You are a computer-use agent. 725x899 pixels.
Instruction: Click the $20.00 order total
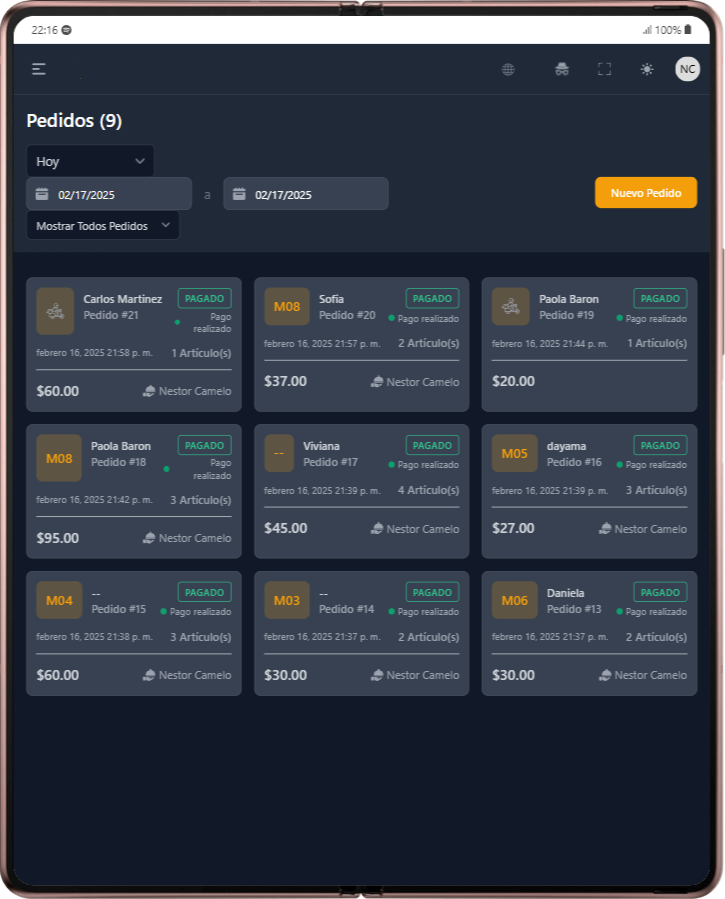tap(513, 381)
